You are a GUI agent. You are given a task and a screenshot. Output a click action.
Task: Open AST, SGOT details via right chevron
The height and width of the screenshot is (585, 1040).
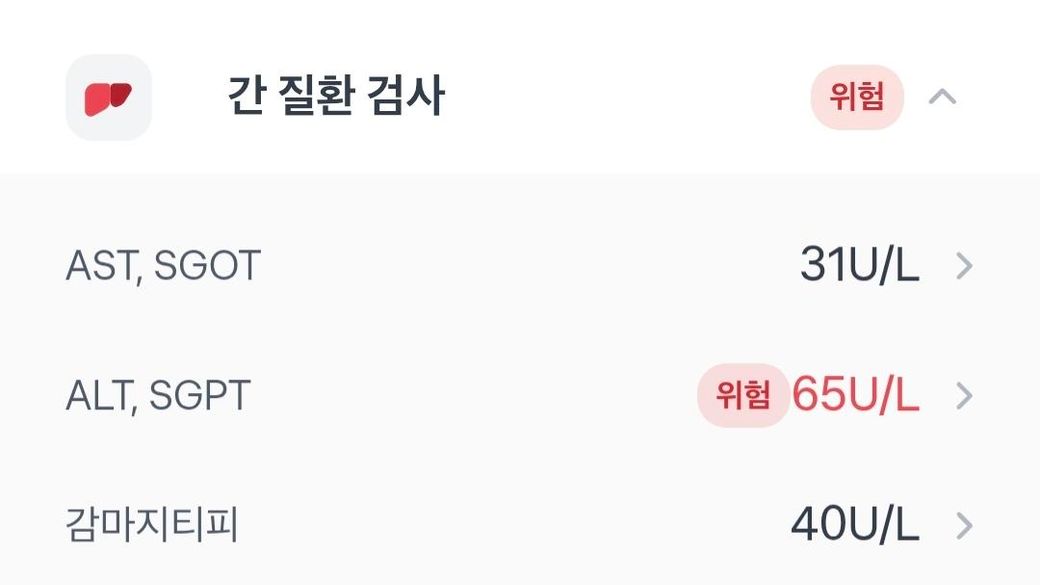point(964,266)
